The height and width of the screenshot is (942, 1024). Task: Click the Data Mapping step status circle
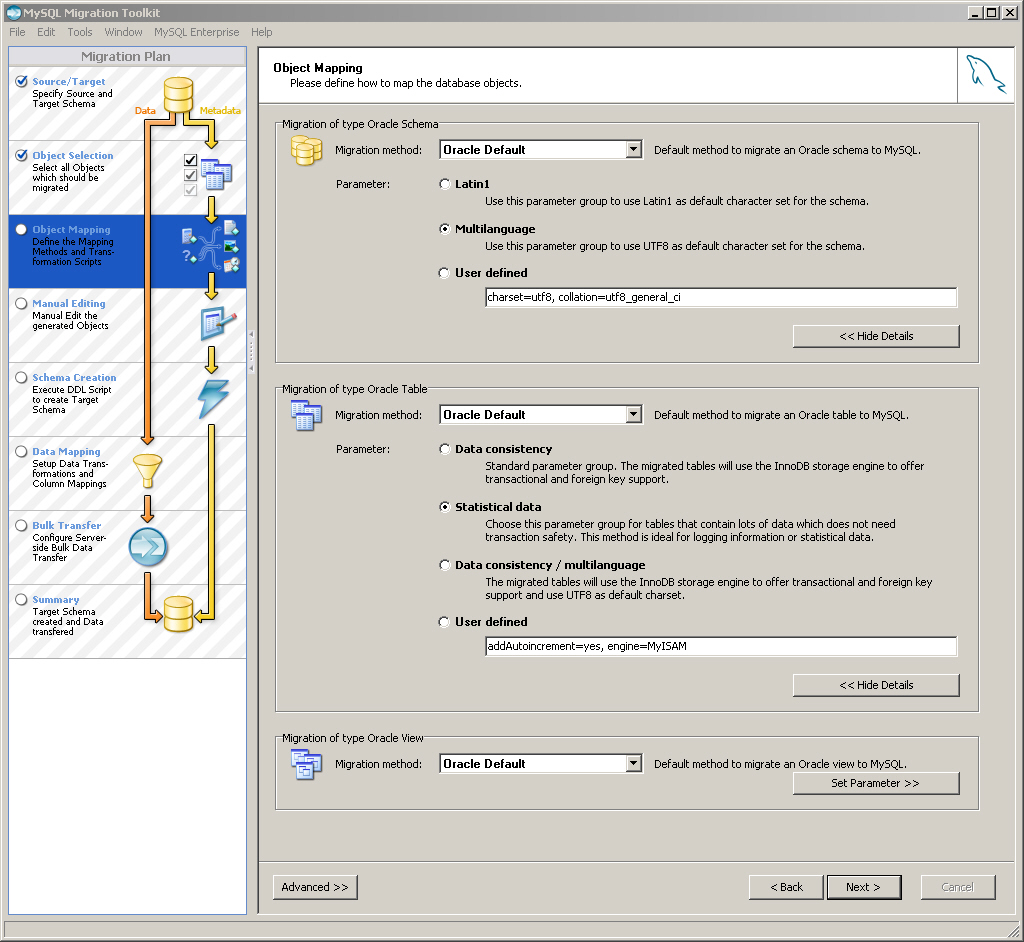pos(22,451)
